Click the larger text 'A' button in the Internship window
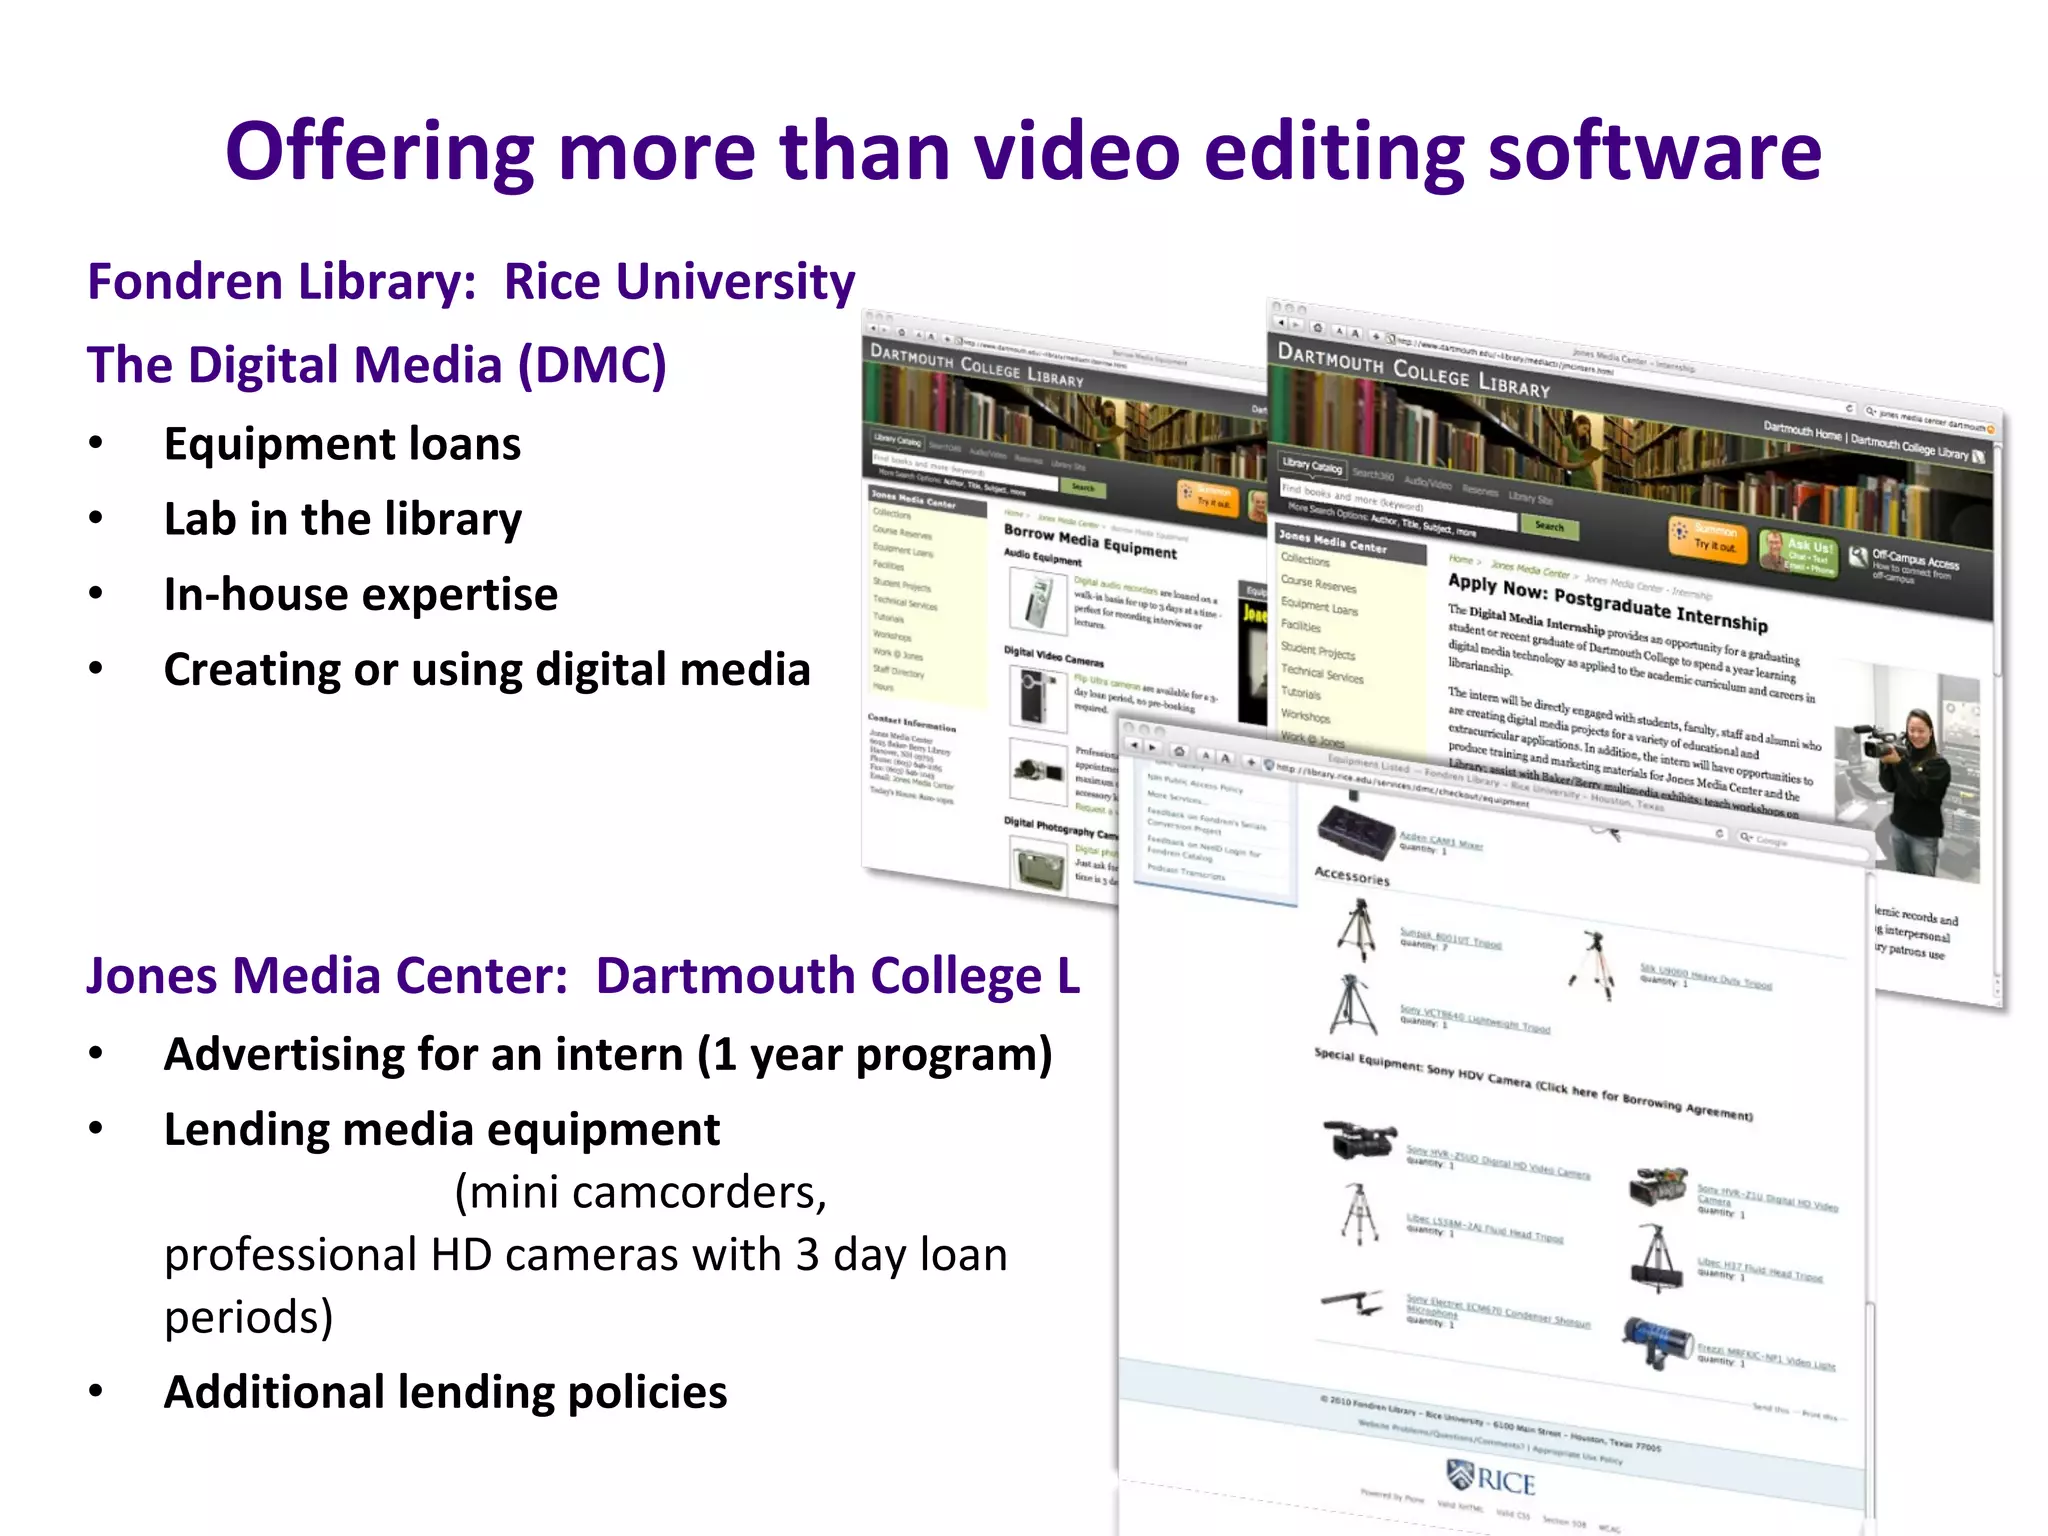Image resolution: width=2048 pixels, height=1536 pixels. [x=1356, y=333]
